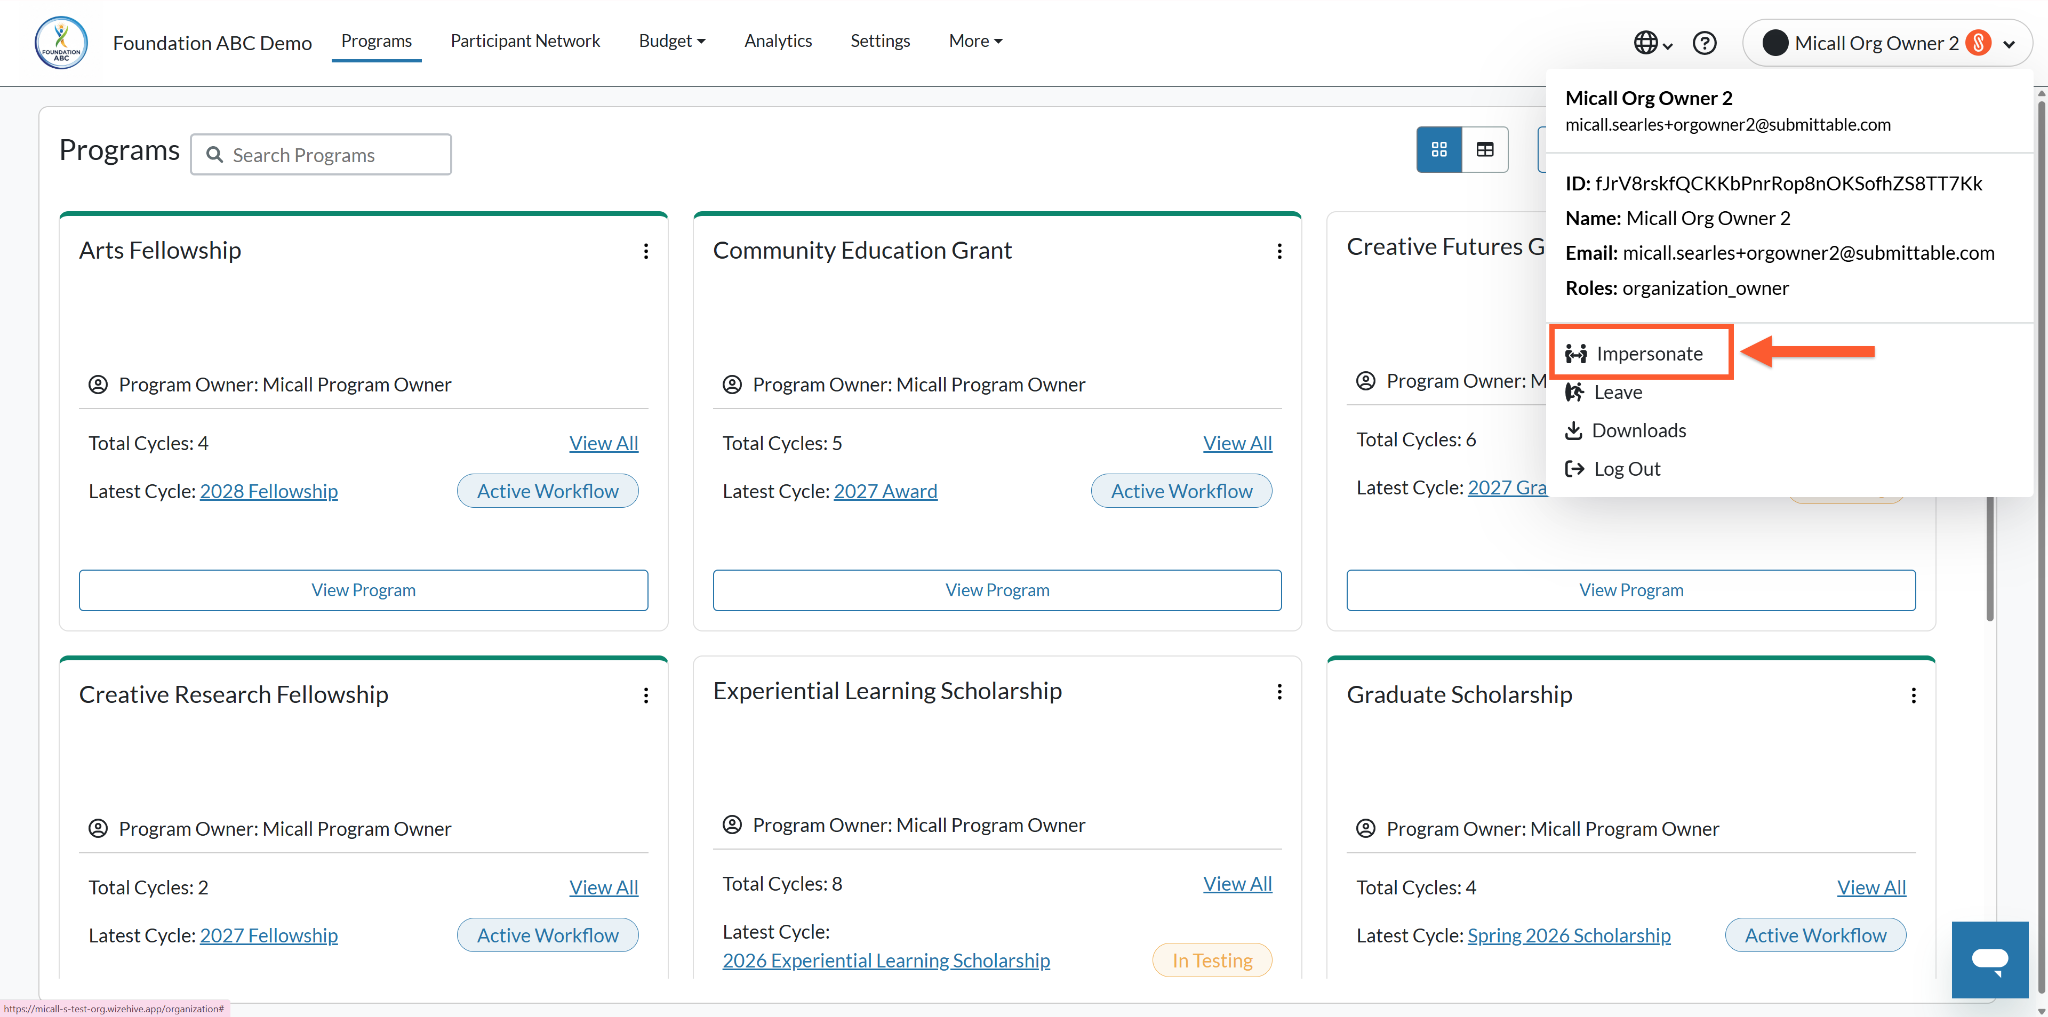Open Downloads from account menu
This screenshot has height=1017, width=2048.
pos(1625,430)
